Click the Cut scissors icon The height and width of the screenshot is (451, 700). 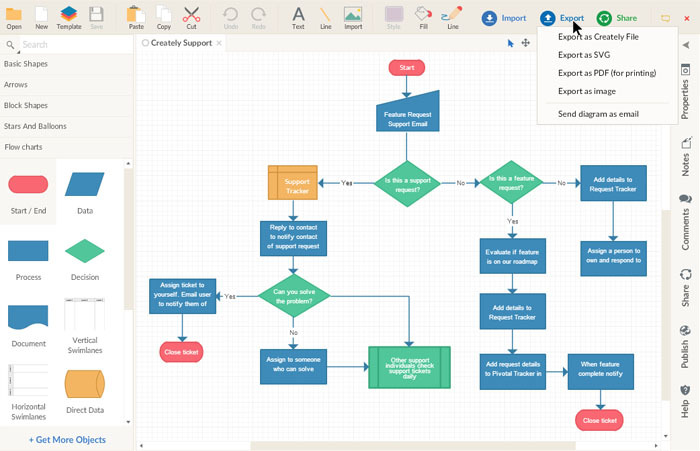(x=191, y=15)
